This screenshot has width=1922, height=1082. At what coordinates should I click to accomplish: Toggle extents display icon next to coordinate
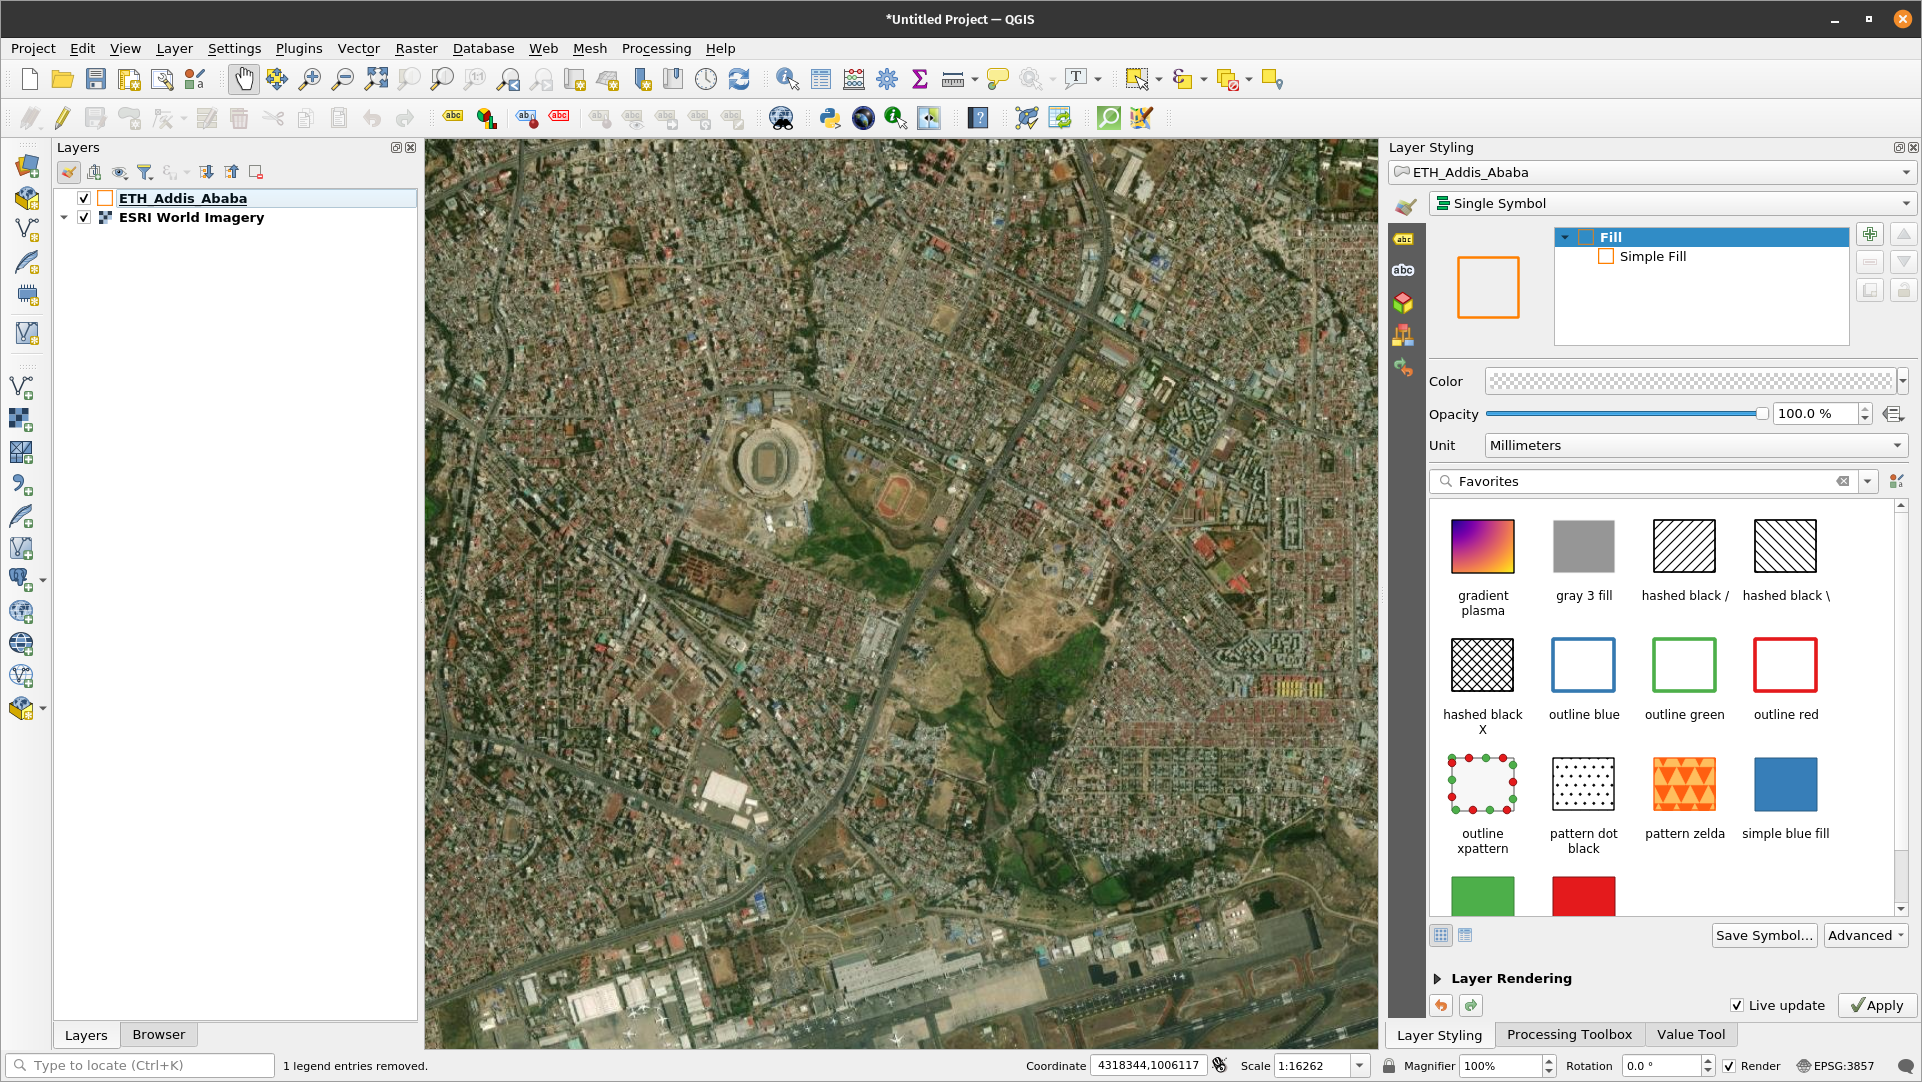click(1219, 1065)
